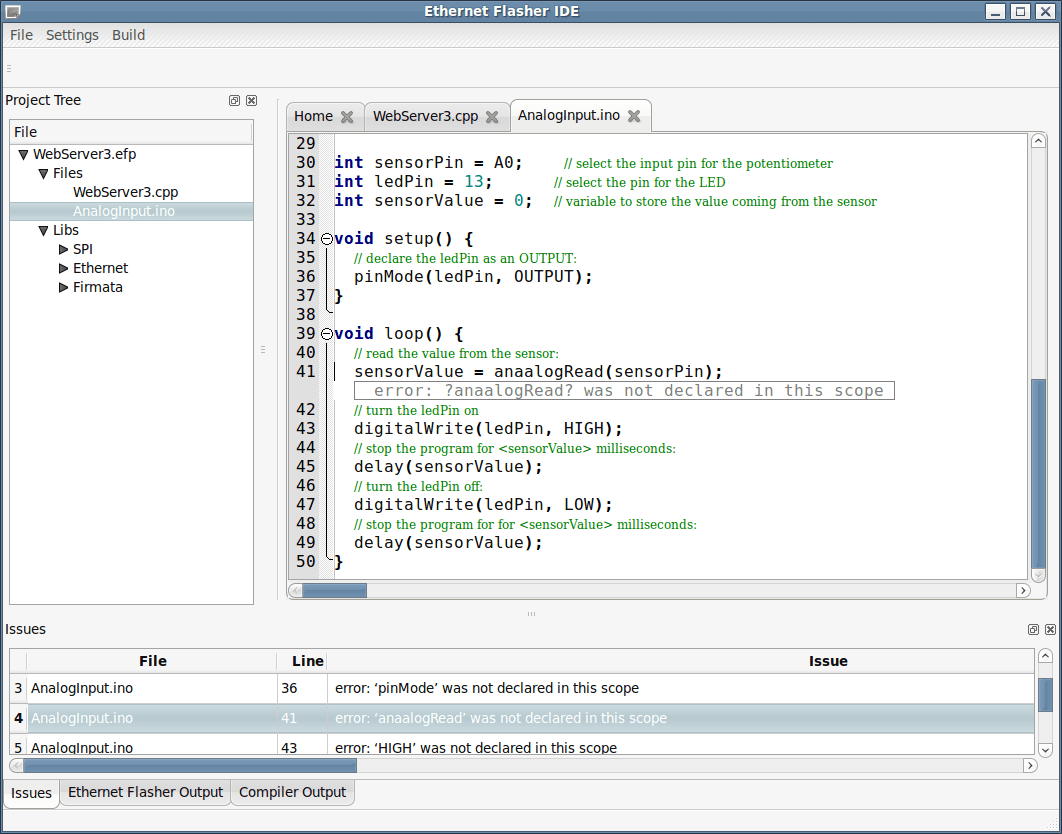Close the Issues panel with its X icon
The width and height of the screenshot is (1062, 834).
[1049, 629]
